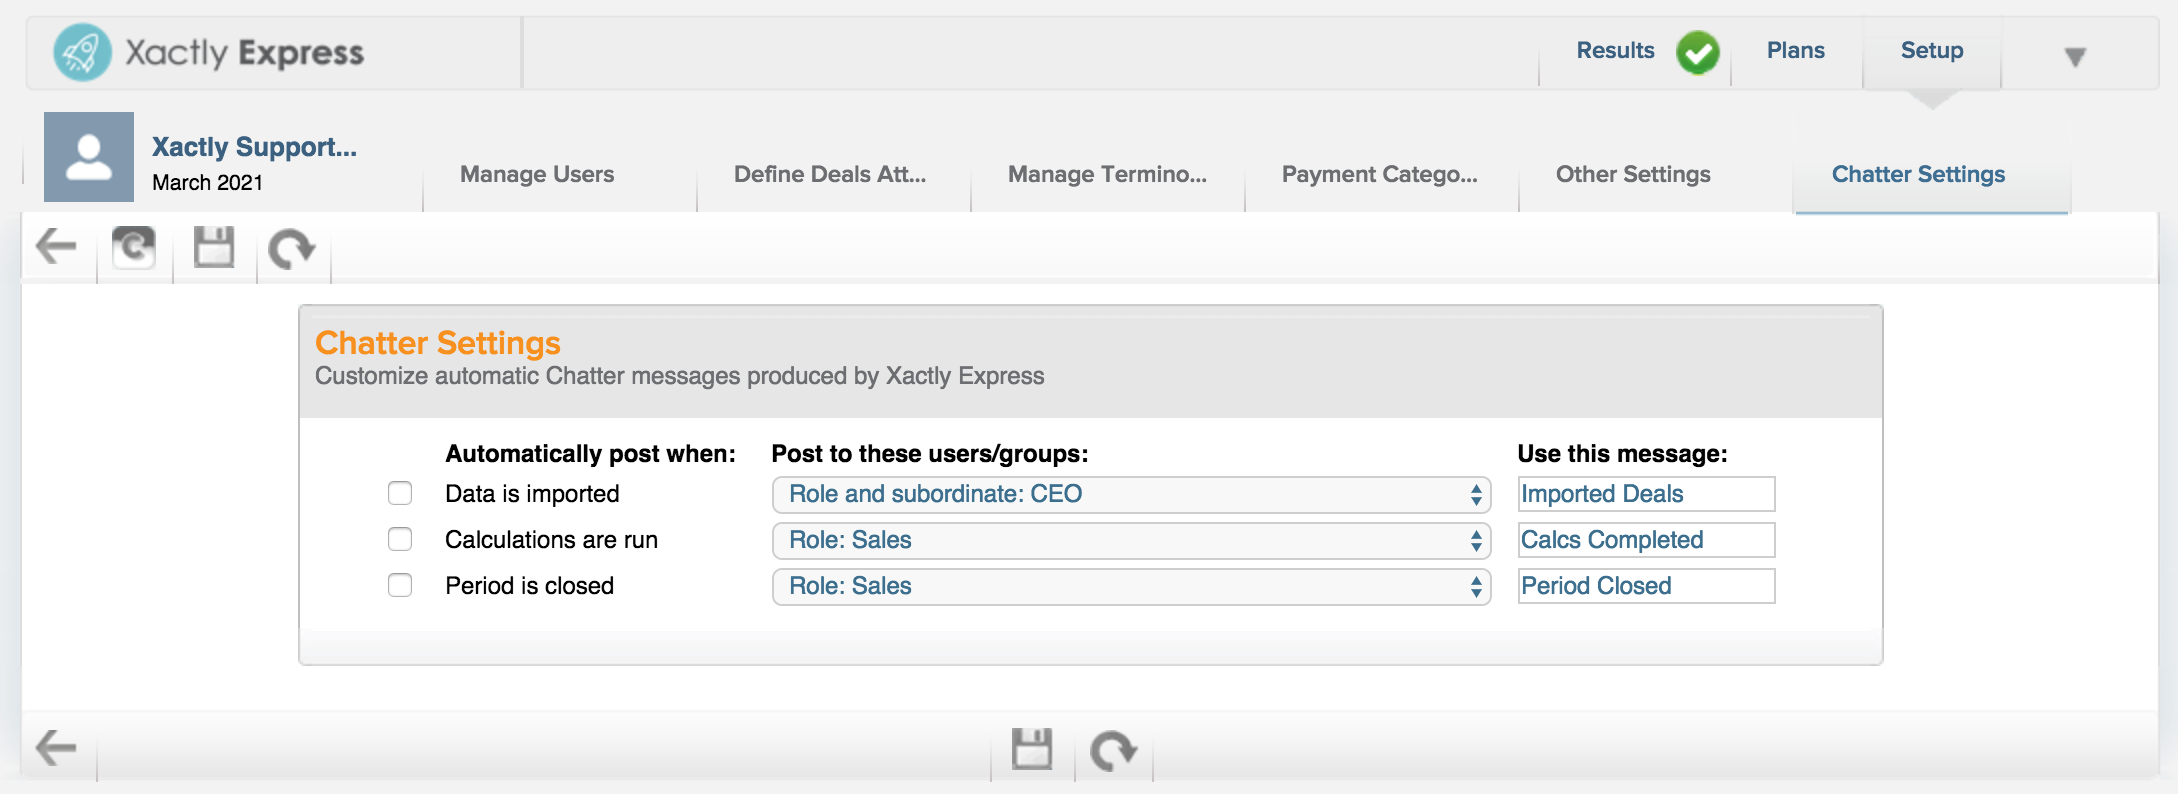Click the bottom bar circular redo arrow

(1114, 750)
